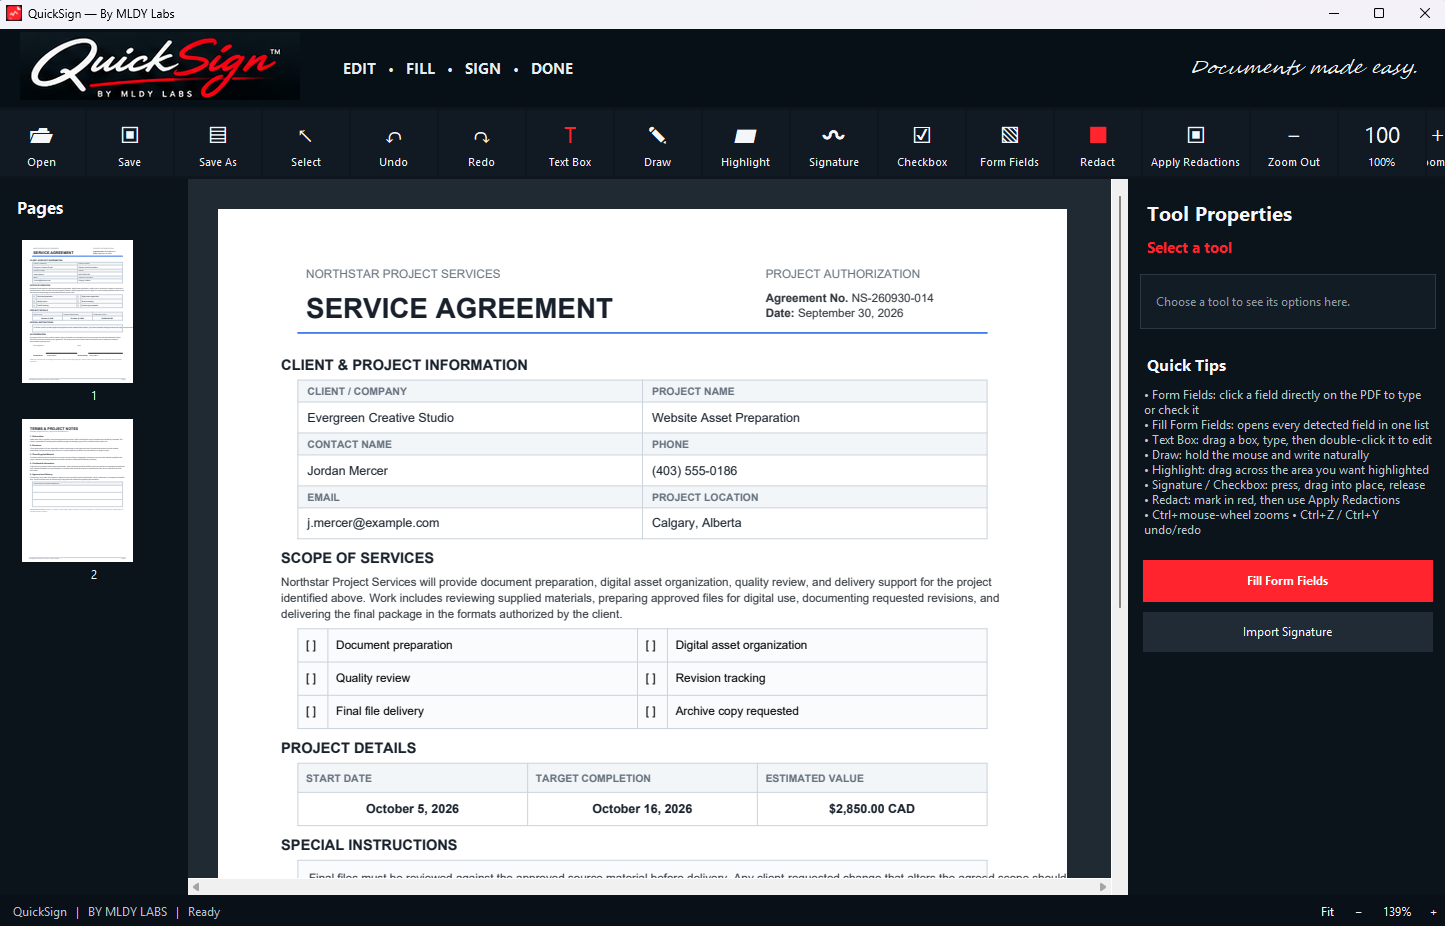Select page 2 thumbnail
The width and height of the screenshot is (1445, 926).
click(x=77, y=490)
